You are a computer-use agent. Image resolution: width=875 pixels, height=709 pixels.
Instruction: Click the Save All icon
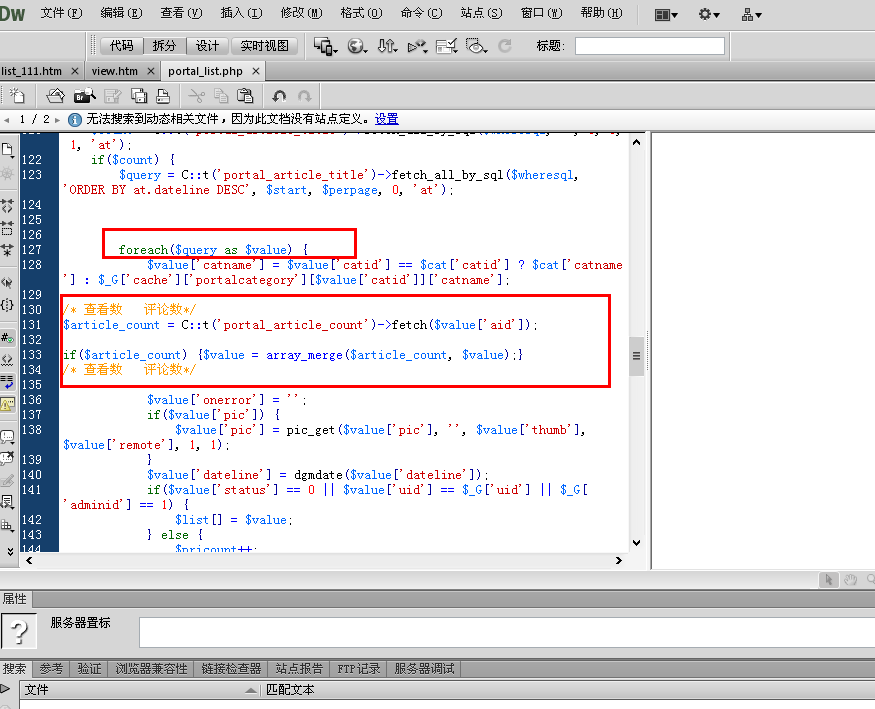tap(139, 96)
